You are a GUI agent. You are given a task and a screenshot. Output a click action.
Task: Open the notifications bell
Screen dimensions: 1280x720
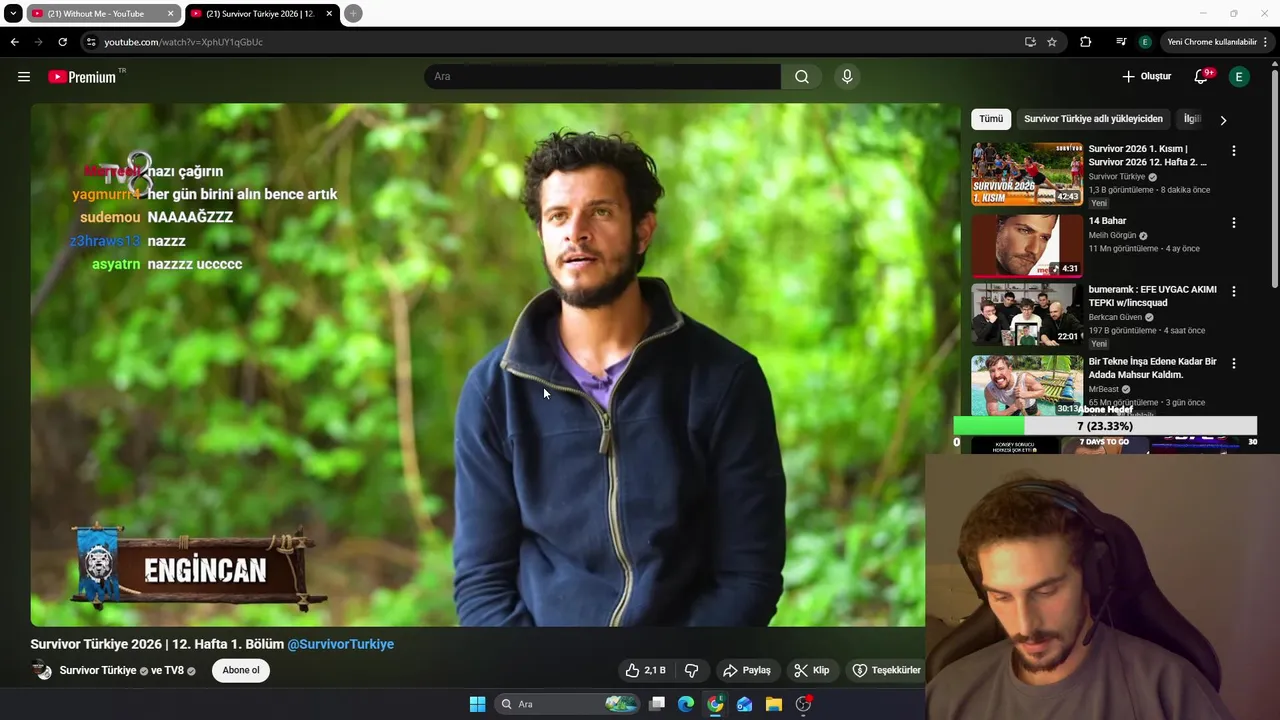coord(1202,77)
